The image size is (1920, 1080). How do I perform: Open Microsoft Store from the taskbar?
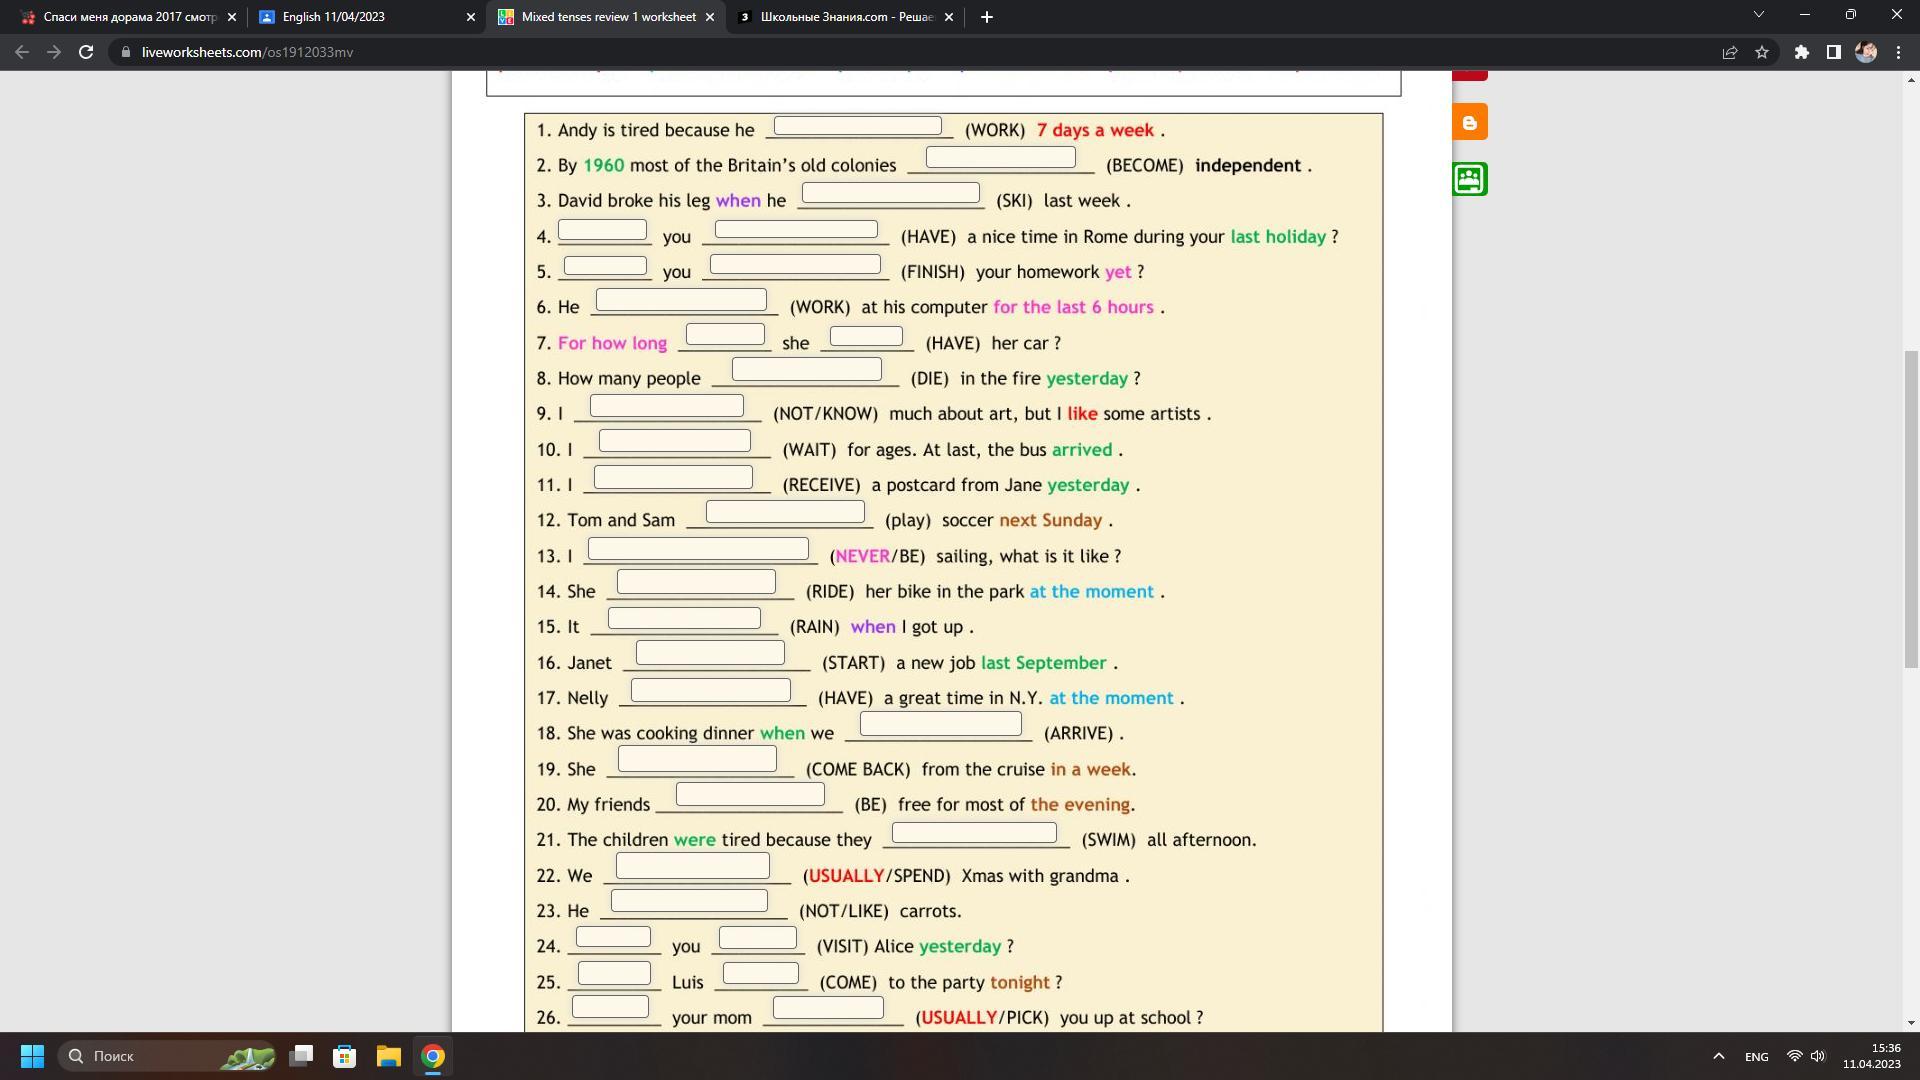[x=344, y=1056]
